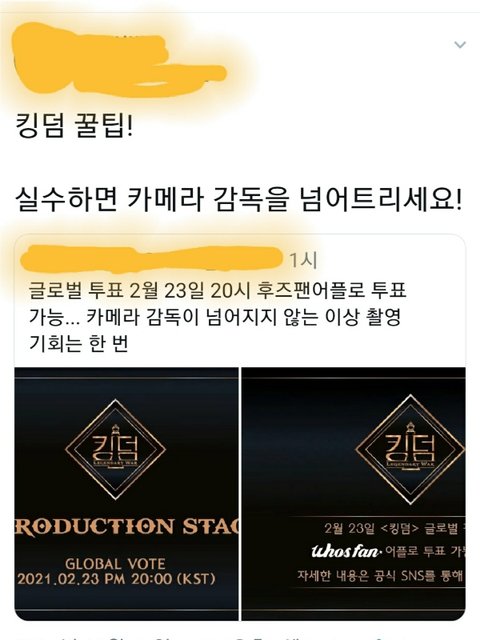Screen dimensions: 480x640
Task: Click the '카메라 감독이 넘어지지 않는 이상 촬영' line
Action: pos(244,318)
